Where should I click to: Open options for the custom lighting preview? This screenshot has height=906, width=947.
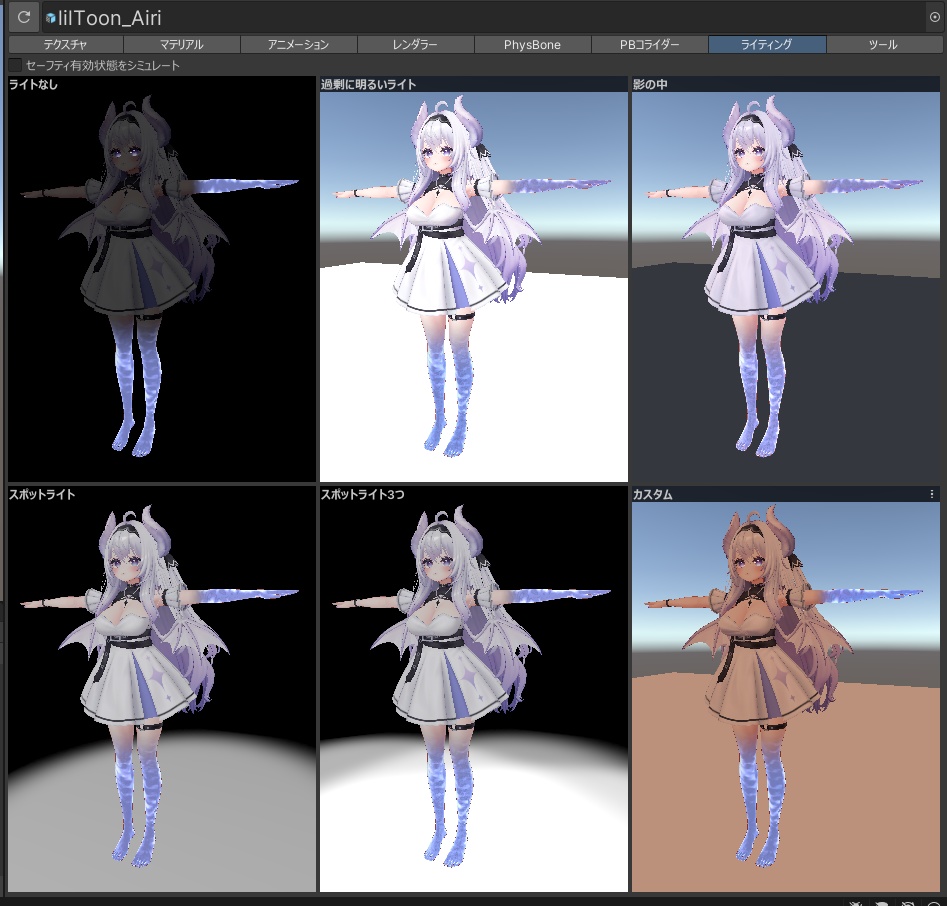click(932, 493)
